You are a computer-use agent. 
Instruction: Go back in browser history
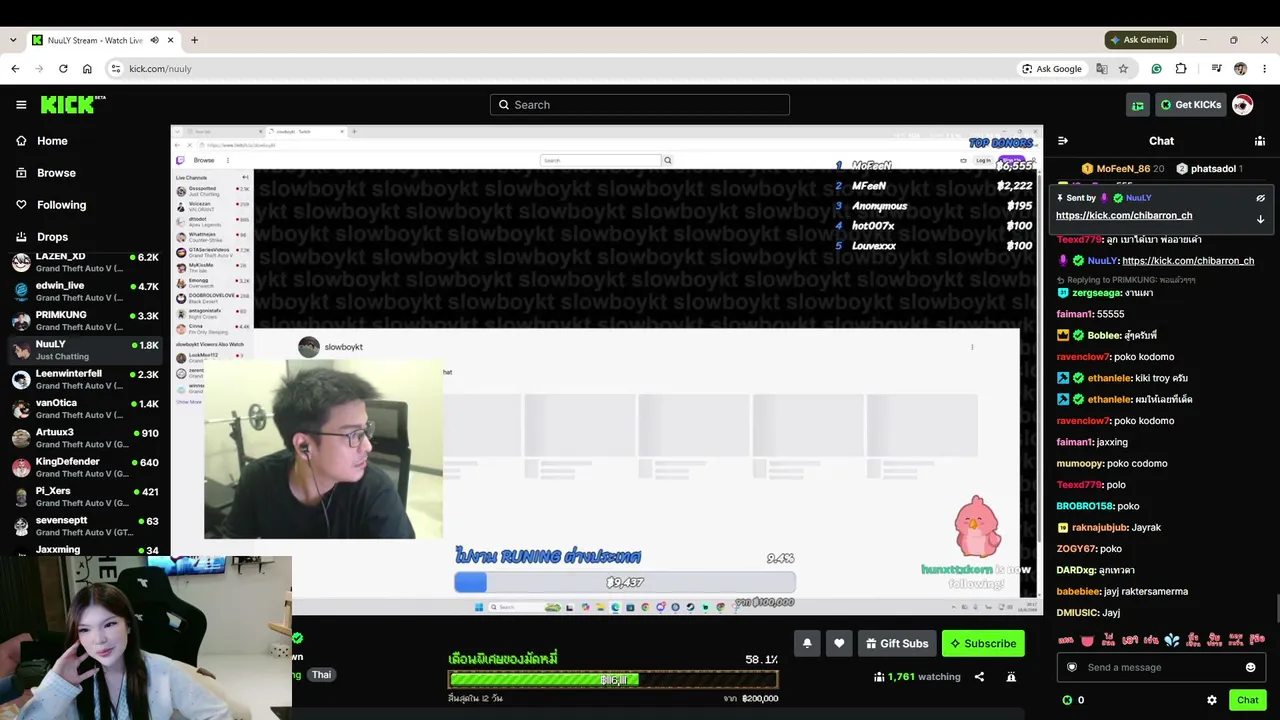point(15,69)
